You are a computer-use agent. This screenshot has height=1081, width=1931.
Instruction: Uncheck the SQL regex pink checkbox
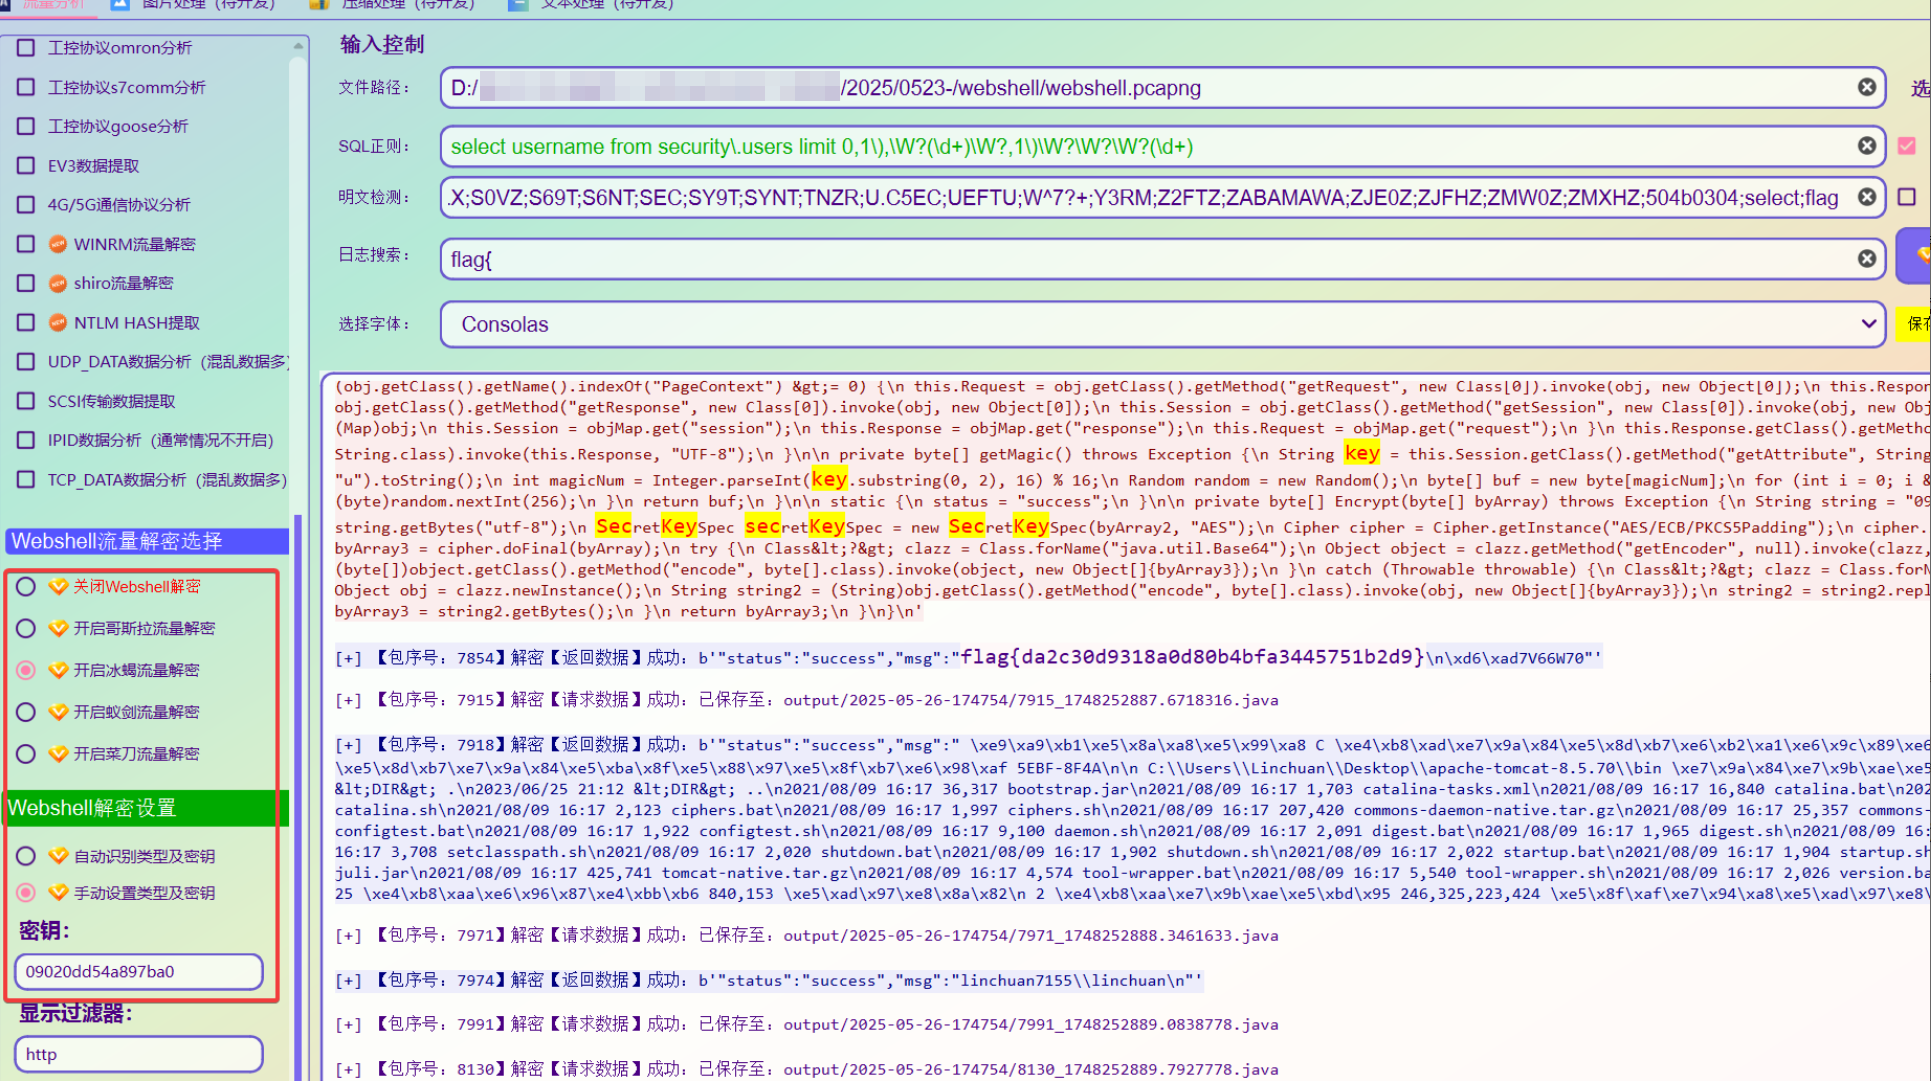(x=1907, y=146)
